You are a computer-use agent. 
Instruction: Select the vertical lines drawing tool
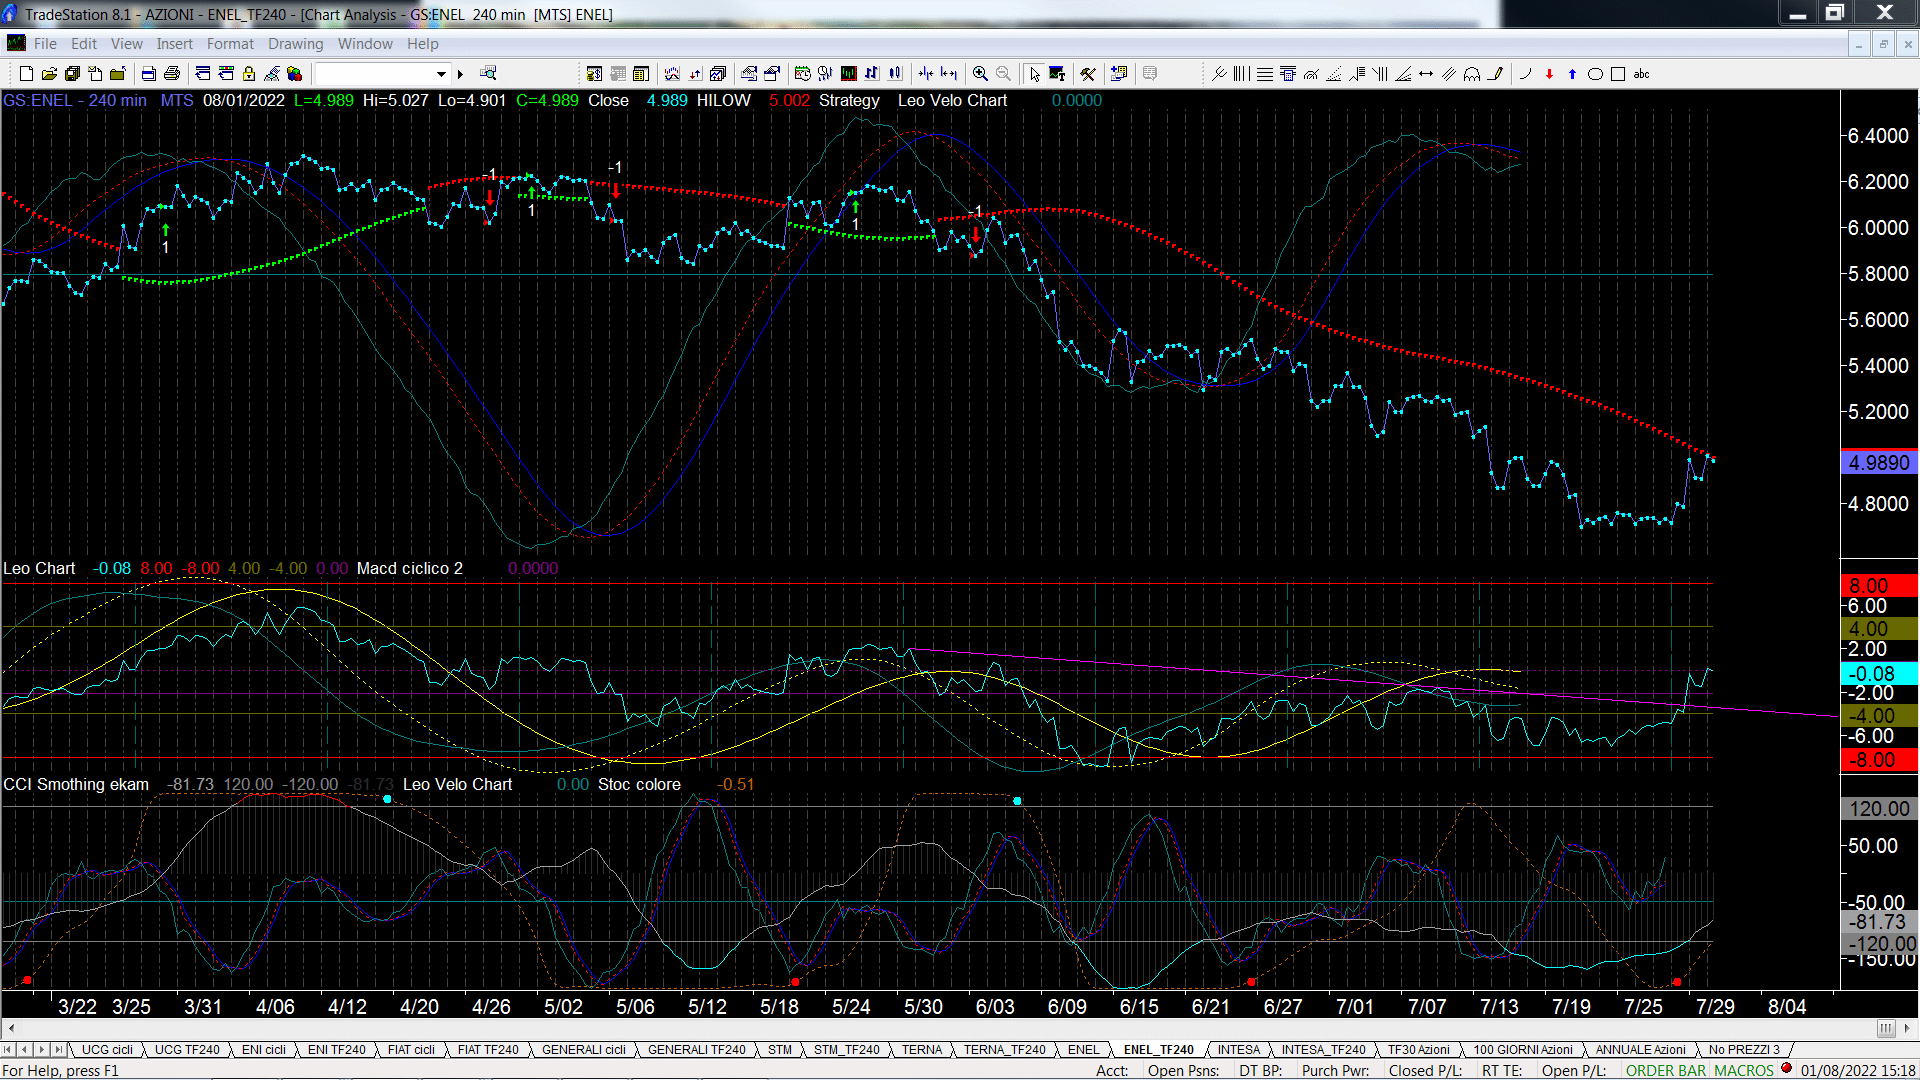tap(1241, 73)
